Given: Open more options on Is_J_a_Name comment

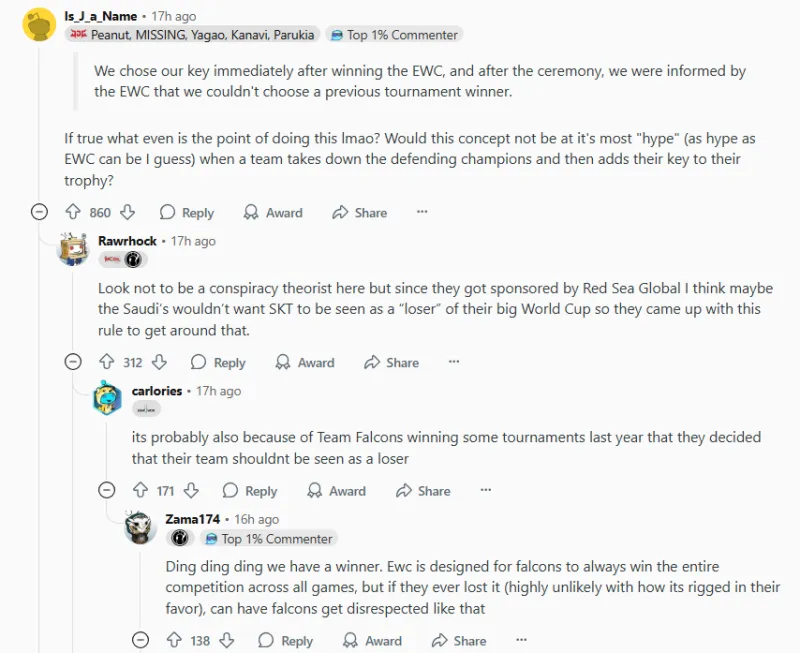Looking at the screenshot, I should [x=422, y=212].
